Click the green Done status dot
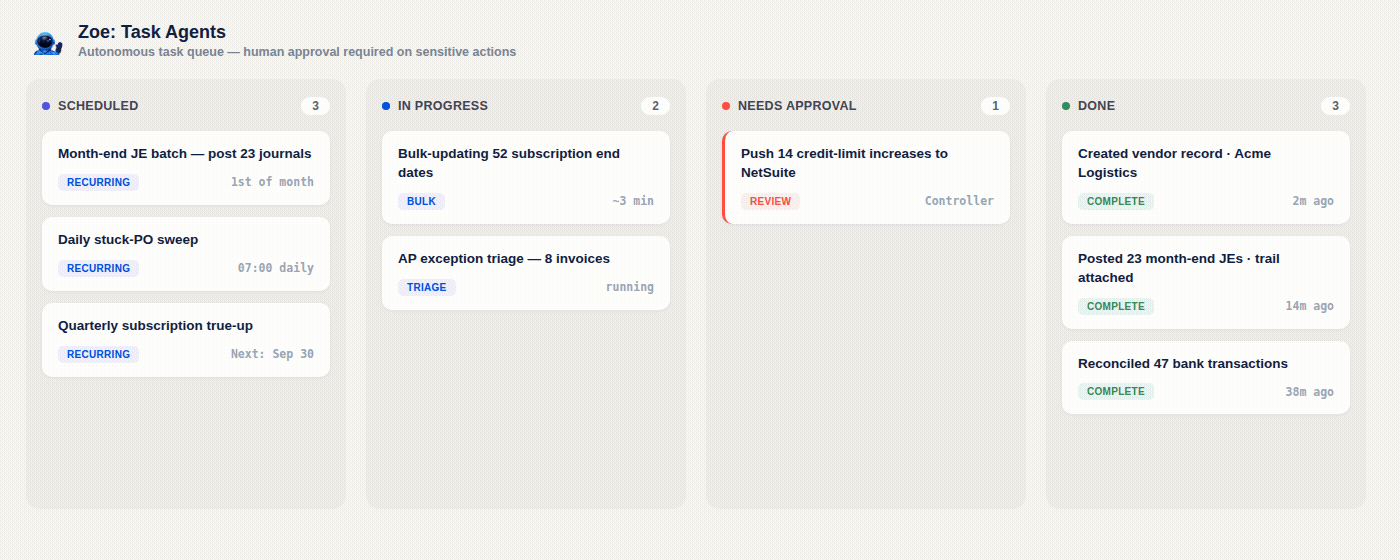Image resolution: width=1400 pixels, height=560 pixels. coord(1066,106)
